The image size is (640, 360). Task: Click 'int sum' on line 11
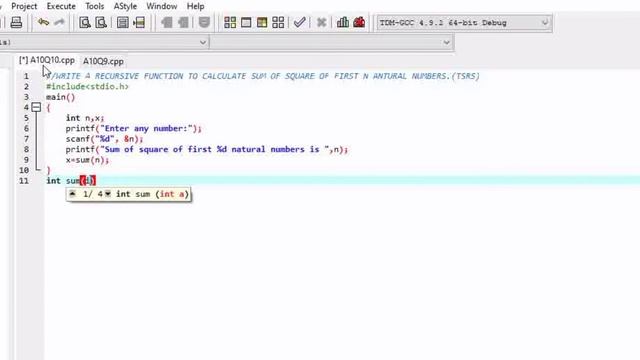point(63,181)
